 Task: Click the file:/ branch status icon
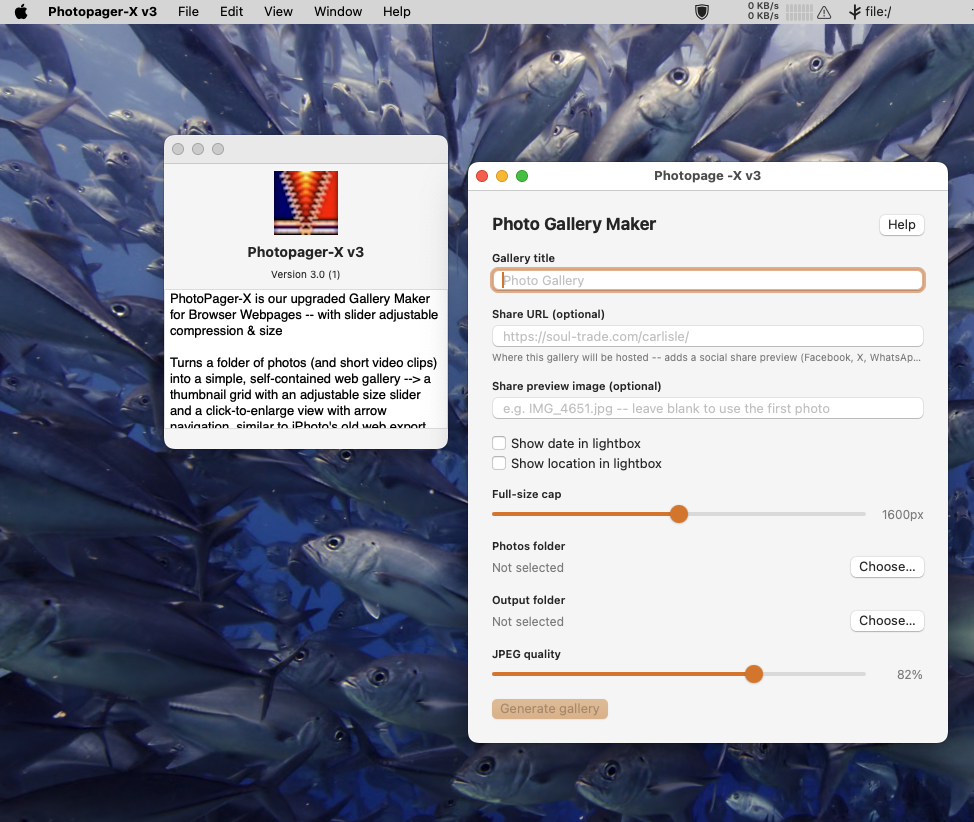[x=855, y=12]
